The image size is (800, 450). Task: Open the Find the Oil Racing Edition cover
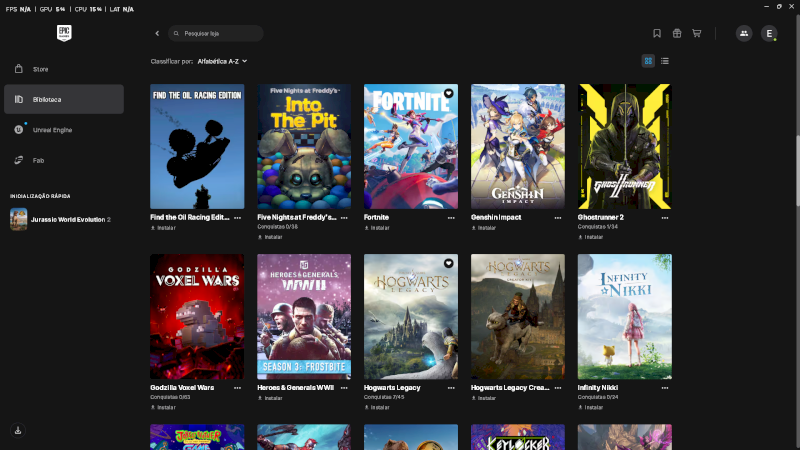(197, 146)
